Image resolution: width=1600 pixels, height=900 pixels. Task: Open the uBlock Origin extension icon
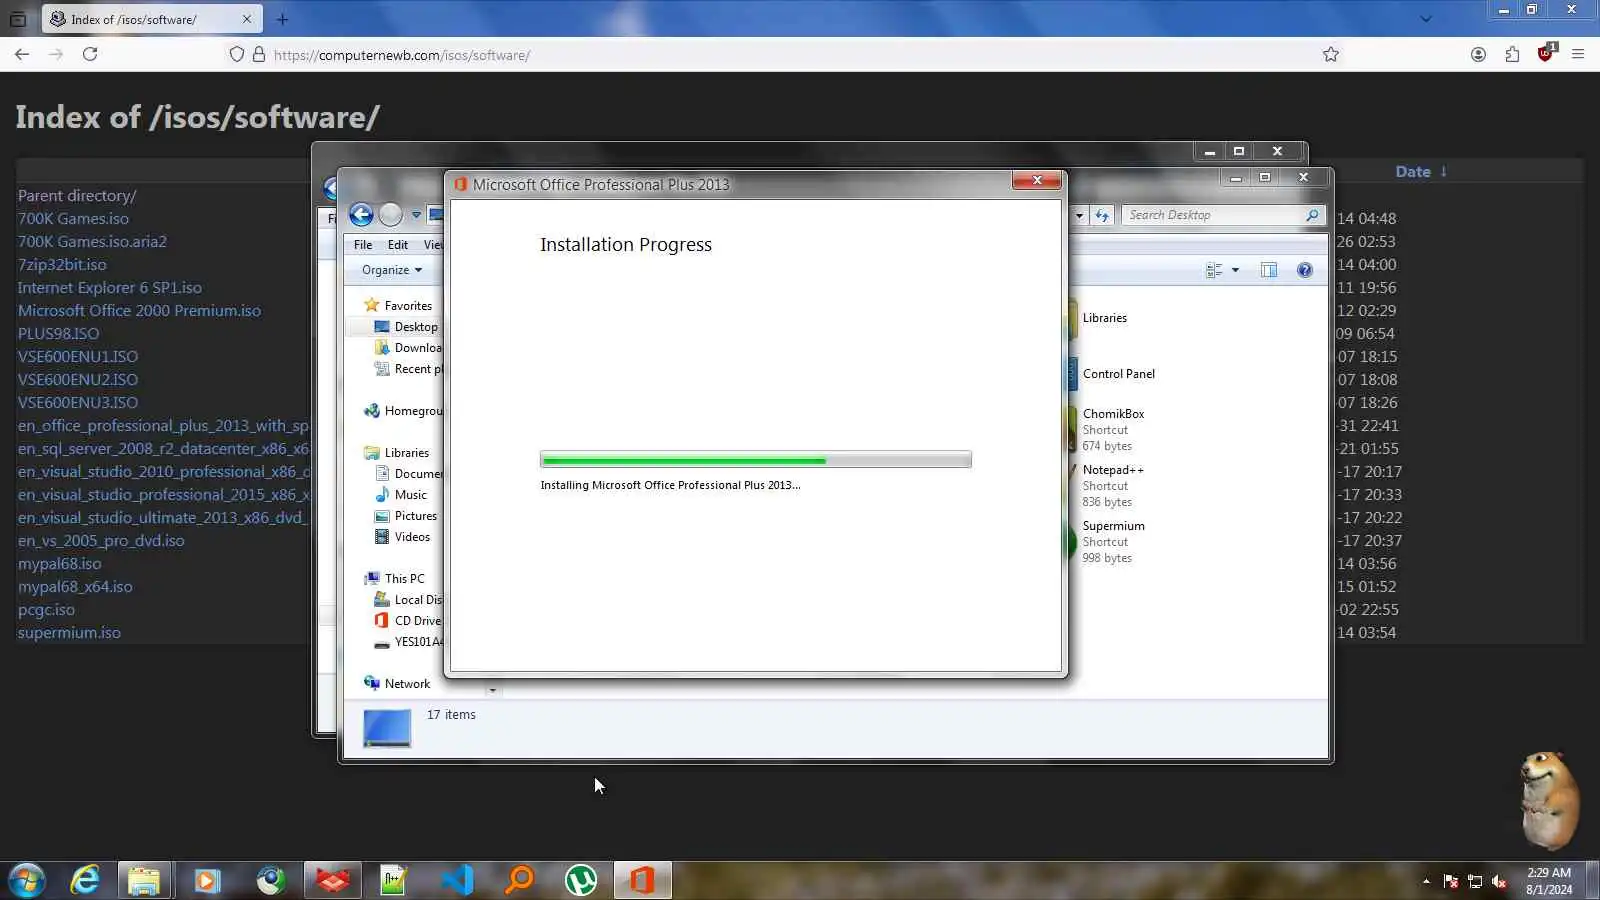[1546, 53]
